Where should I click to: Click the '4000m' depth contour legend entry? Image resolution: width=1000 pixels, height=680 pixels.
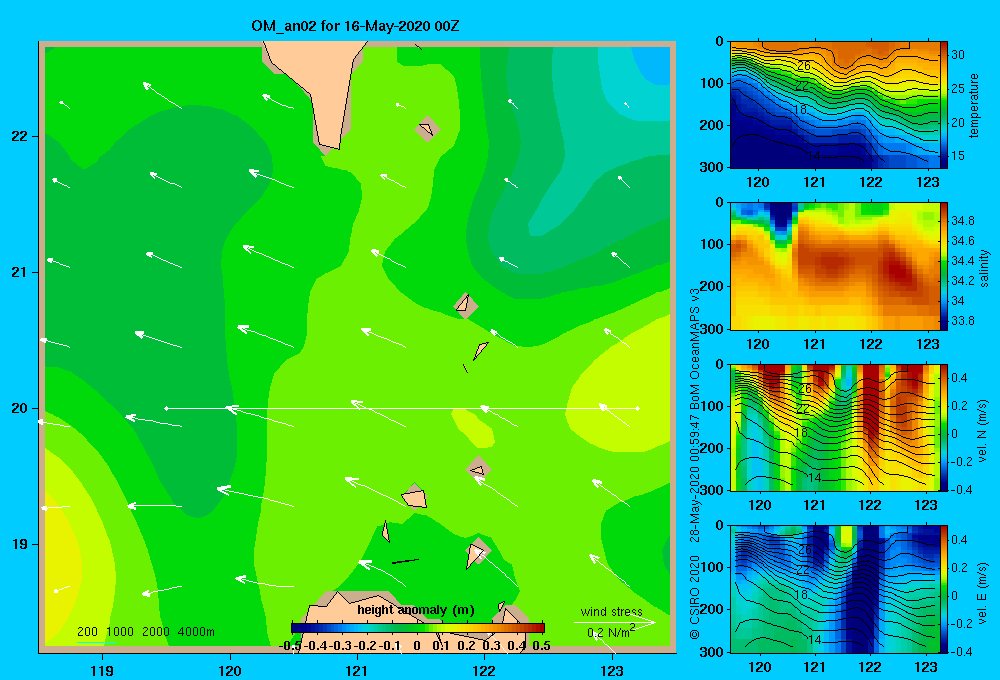coord(196,632)
